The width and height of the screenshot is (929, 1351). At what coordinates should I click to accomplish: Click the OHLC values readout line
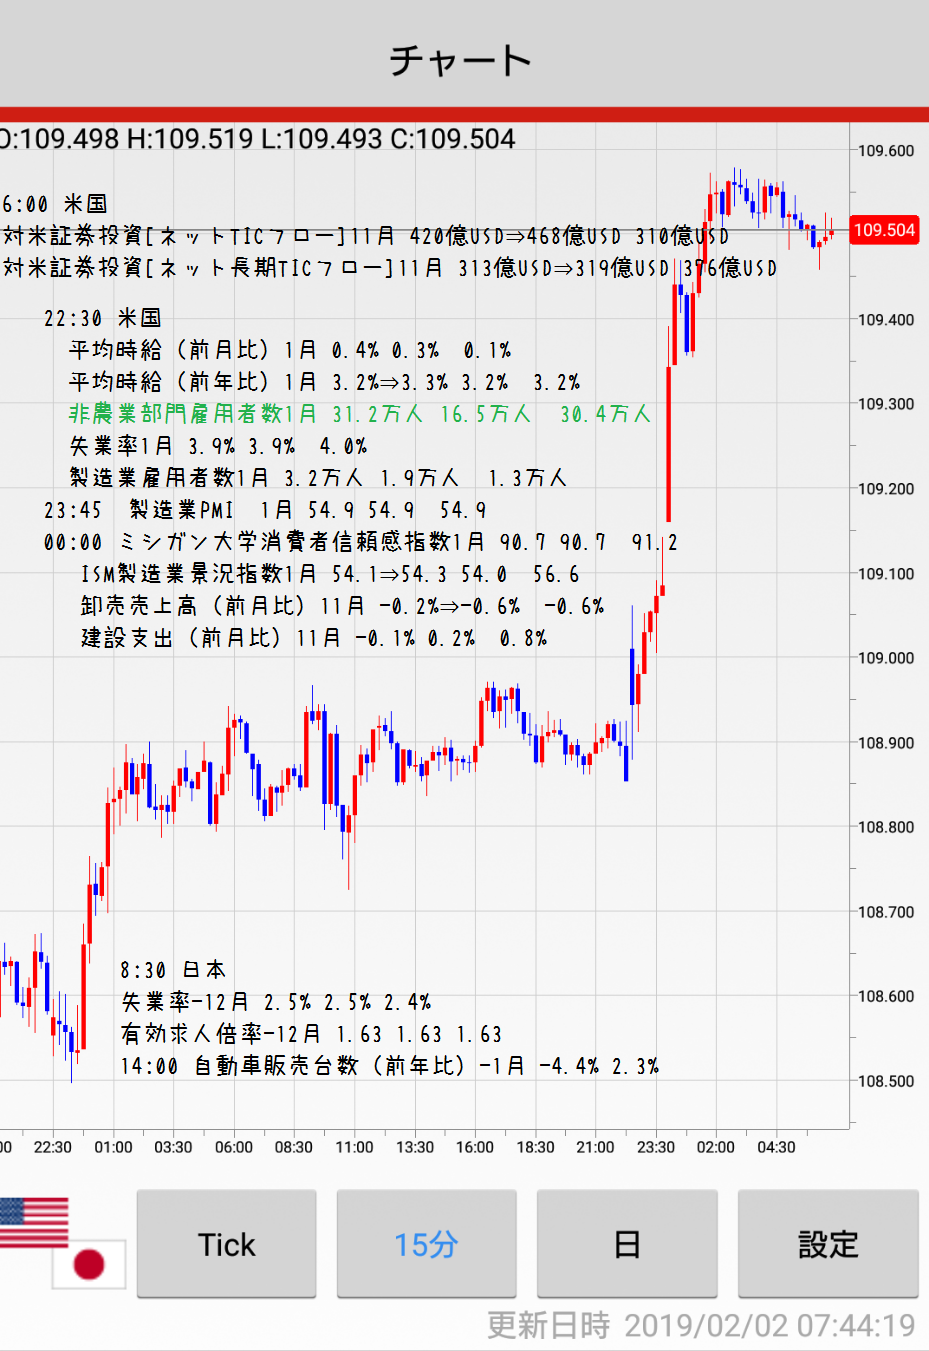pos(258,139)
